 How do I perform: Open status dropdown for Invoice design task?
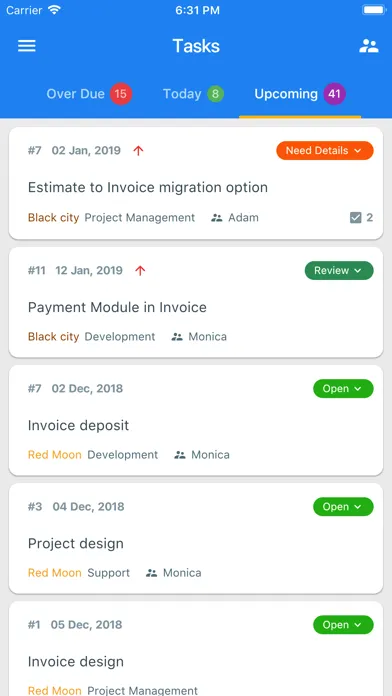(343, 625)
